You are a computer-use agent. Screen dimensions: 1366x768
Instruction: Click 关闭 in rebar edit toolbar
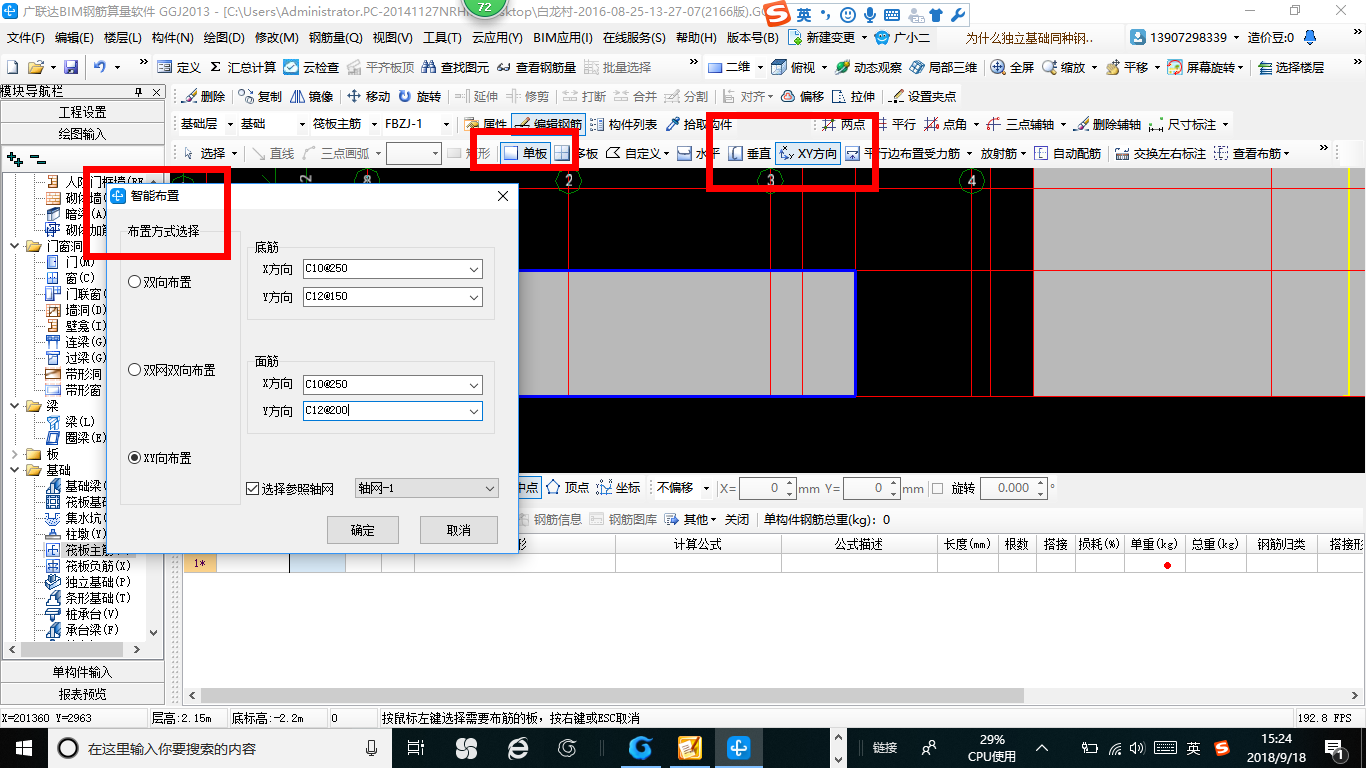click(x=737, y=520)
